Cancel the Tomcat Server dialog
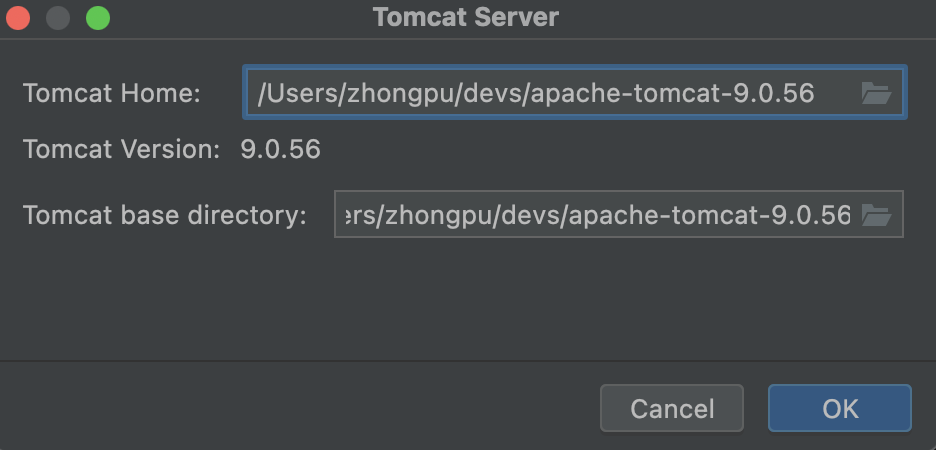The width and height of the screenshot is (936, 450). 671,408
